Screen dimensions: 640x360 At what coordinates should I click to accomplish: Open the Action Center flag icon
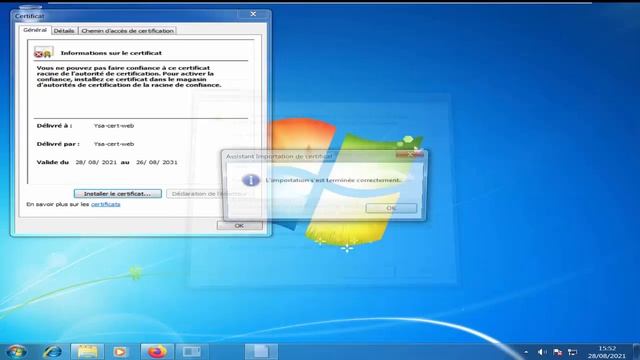[x=558, y=352]
